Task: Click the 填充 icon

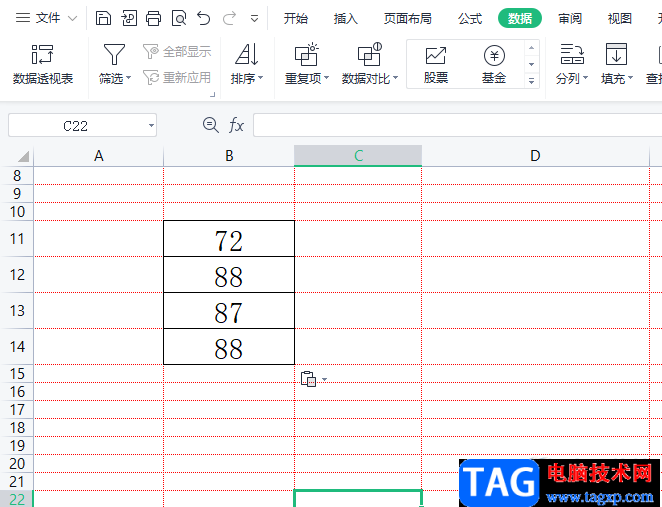Action: point(616,54)
